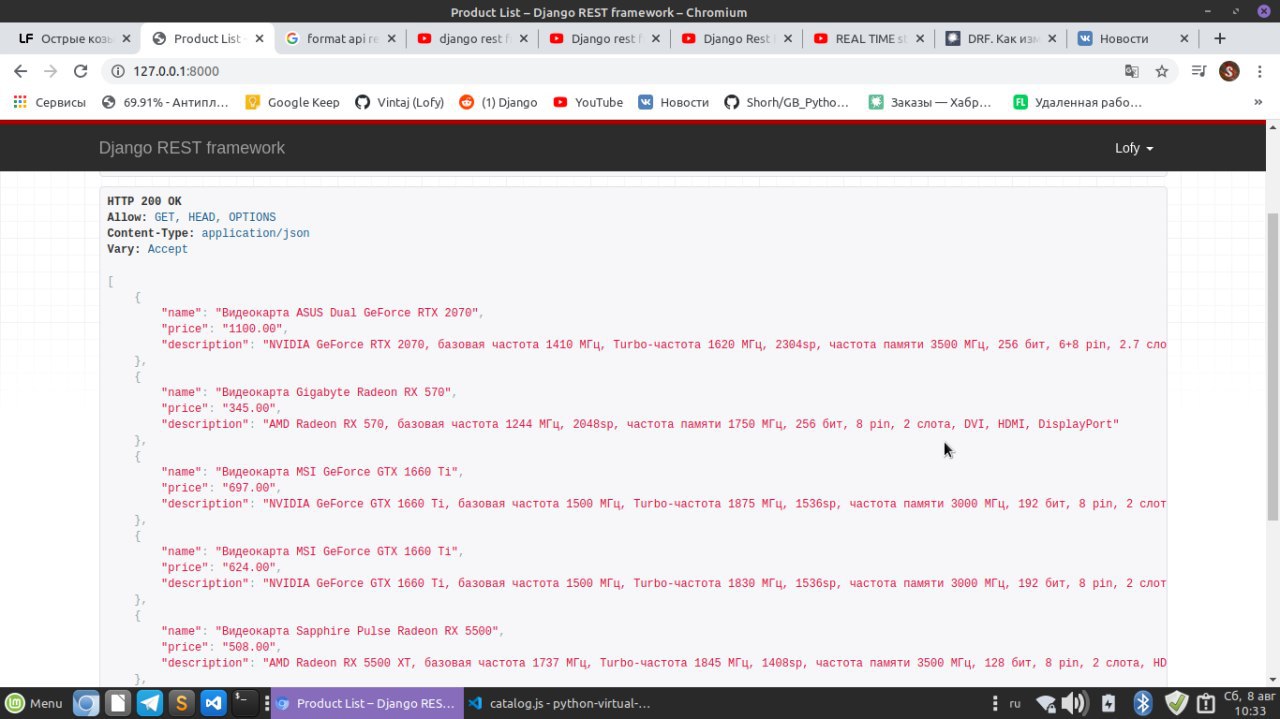1280x719 pixels.
Task: Click the price value "624.00"
Action: [x=251, y=568]
